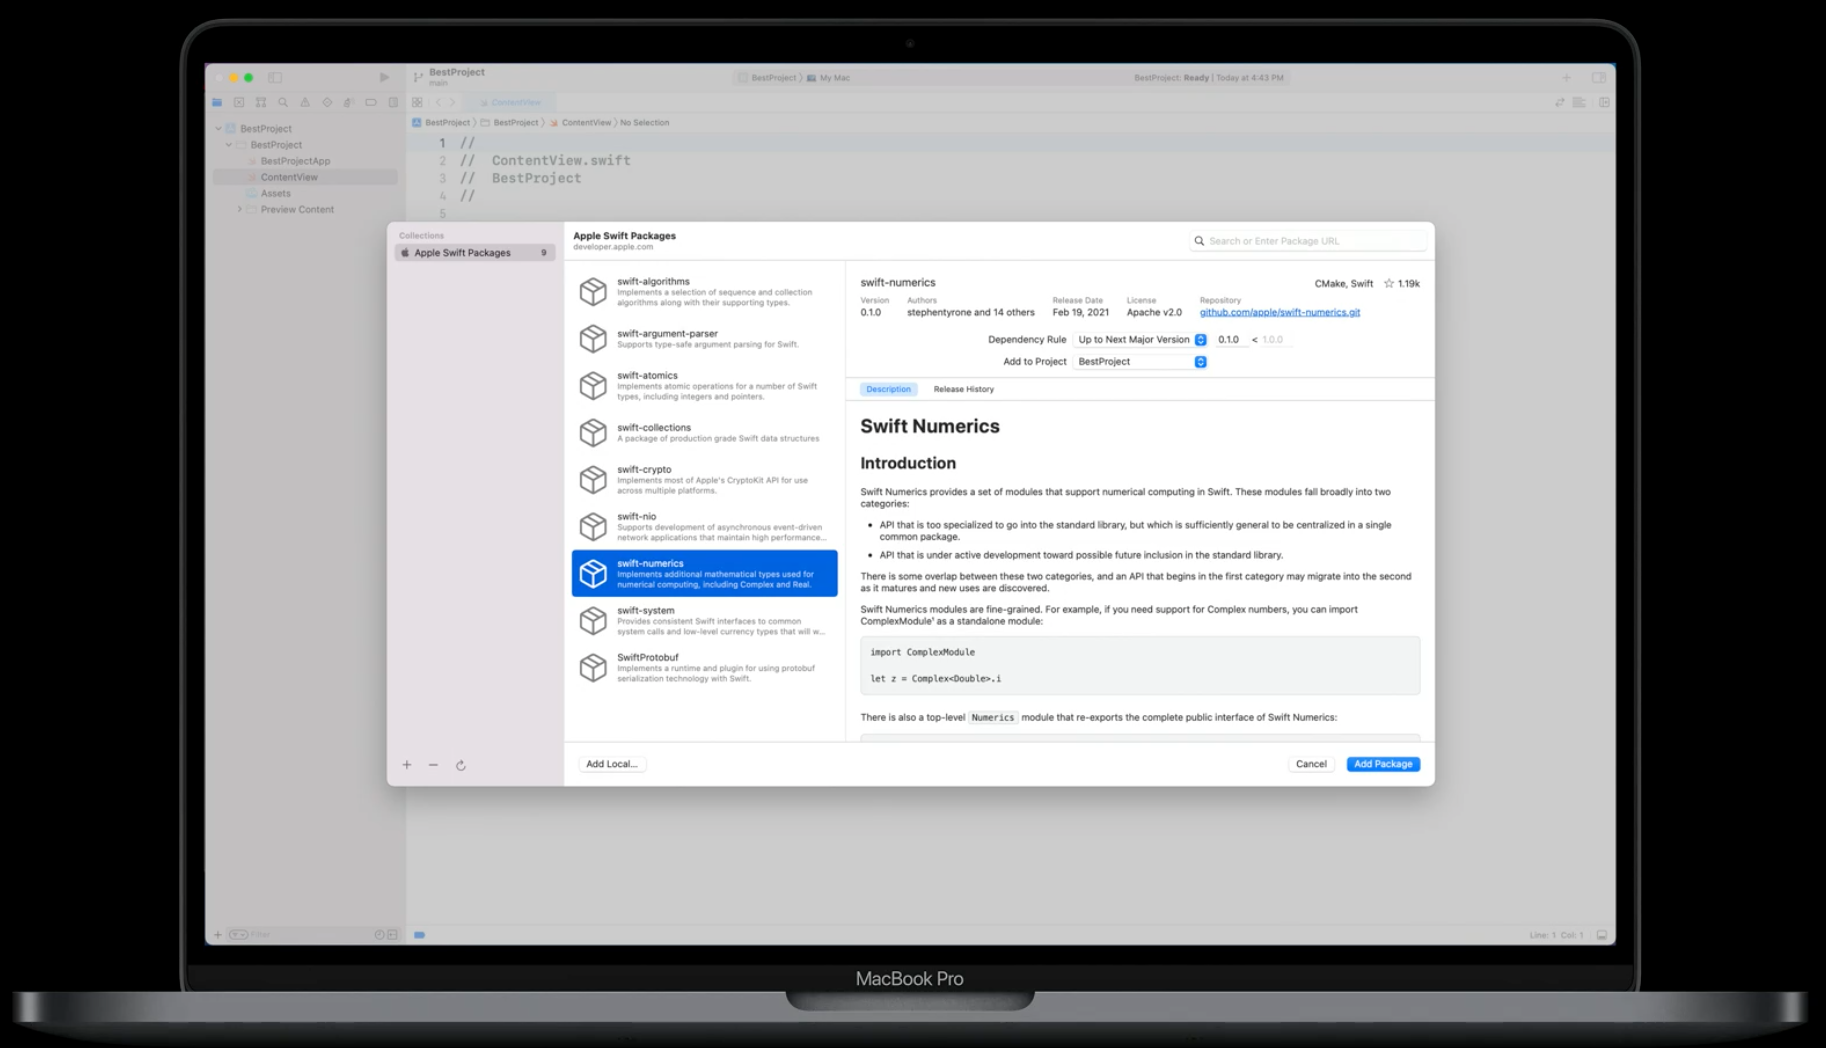Select the swift-system package
This screenshot has width=1826, height=1048.
point(705,620)
